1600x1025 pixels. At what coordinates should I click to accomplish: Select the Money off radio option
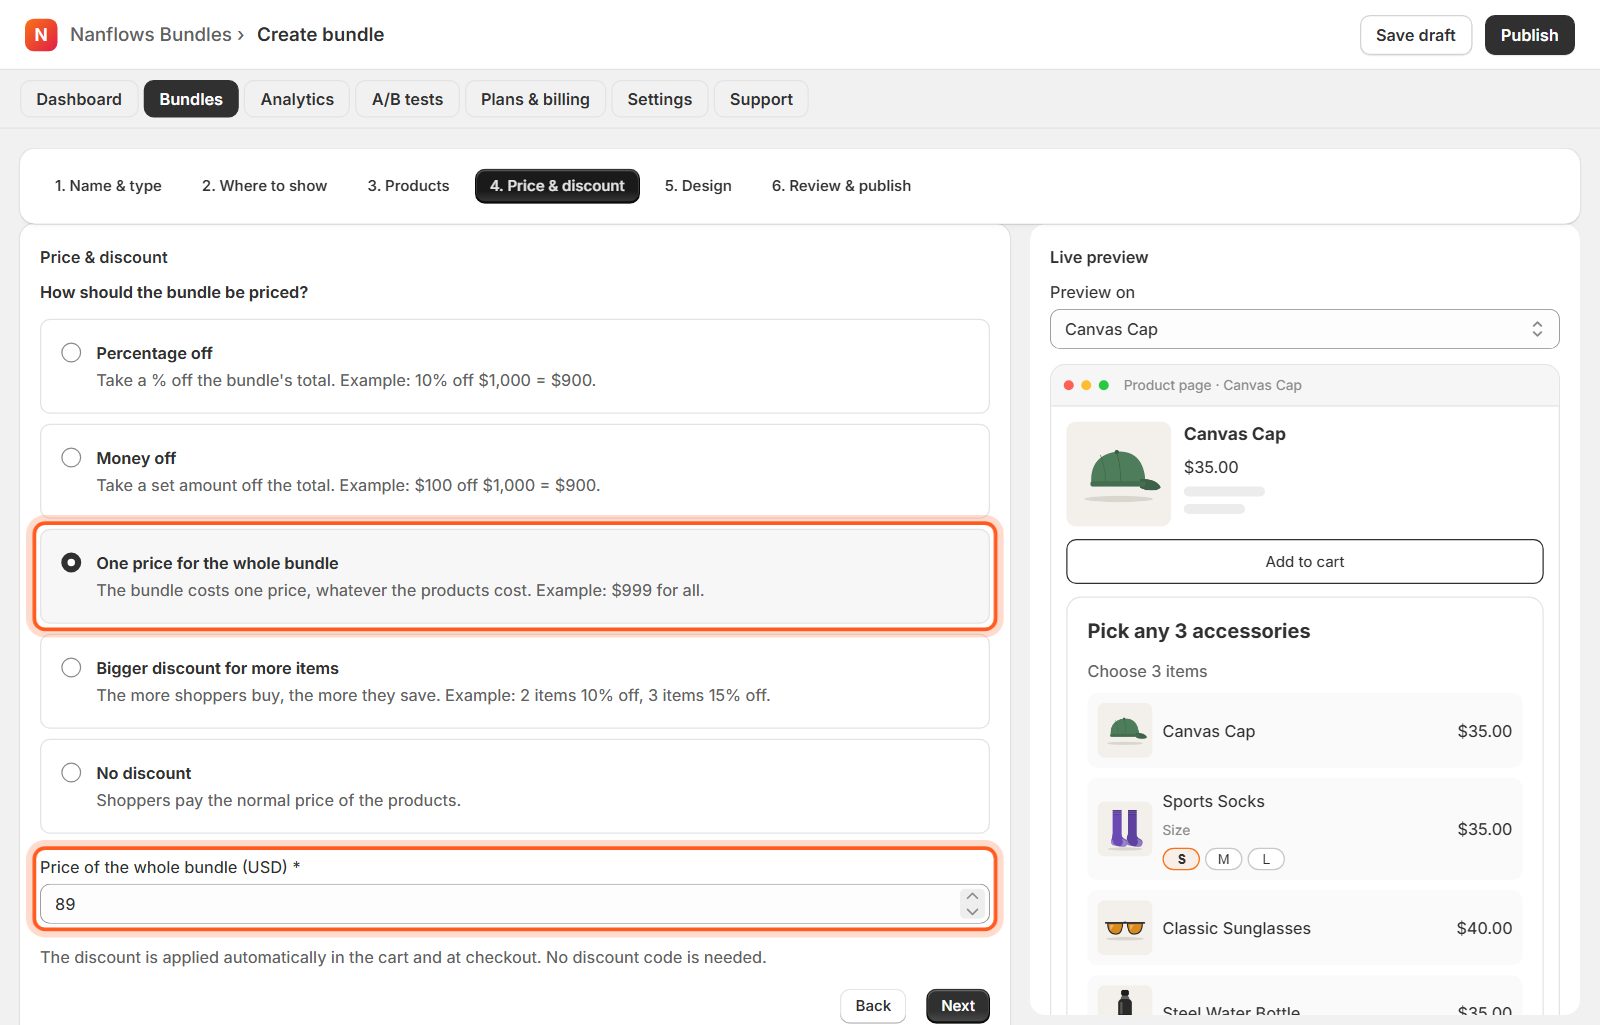[71, 457]
